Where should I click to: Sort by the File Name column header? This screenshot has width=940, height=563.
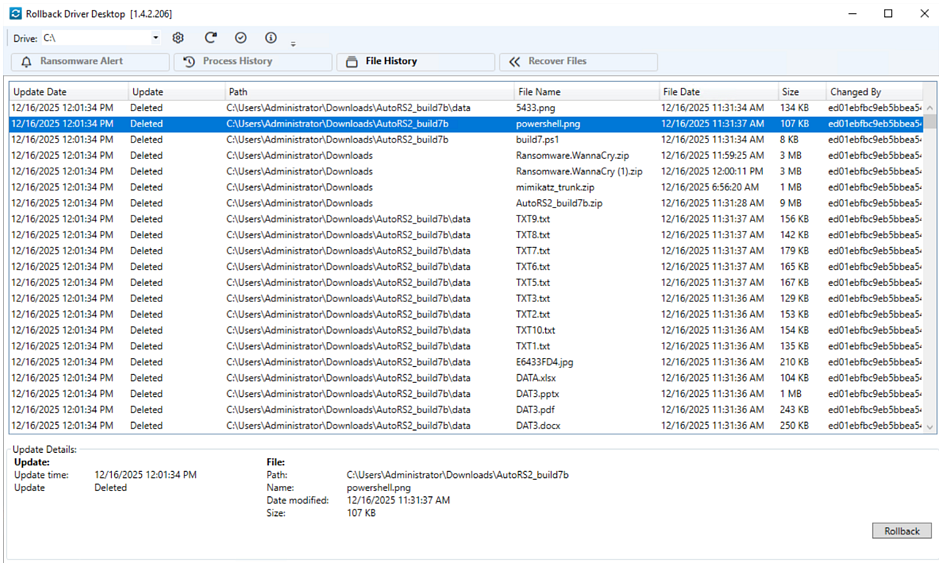tap(586, 92)
